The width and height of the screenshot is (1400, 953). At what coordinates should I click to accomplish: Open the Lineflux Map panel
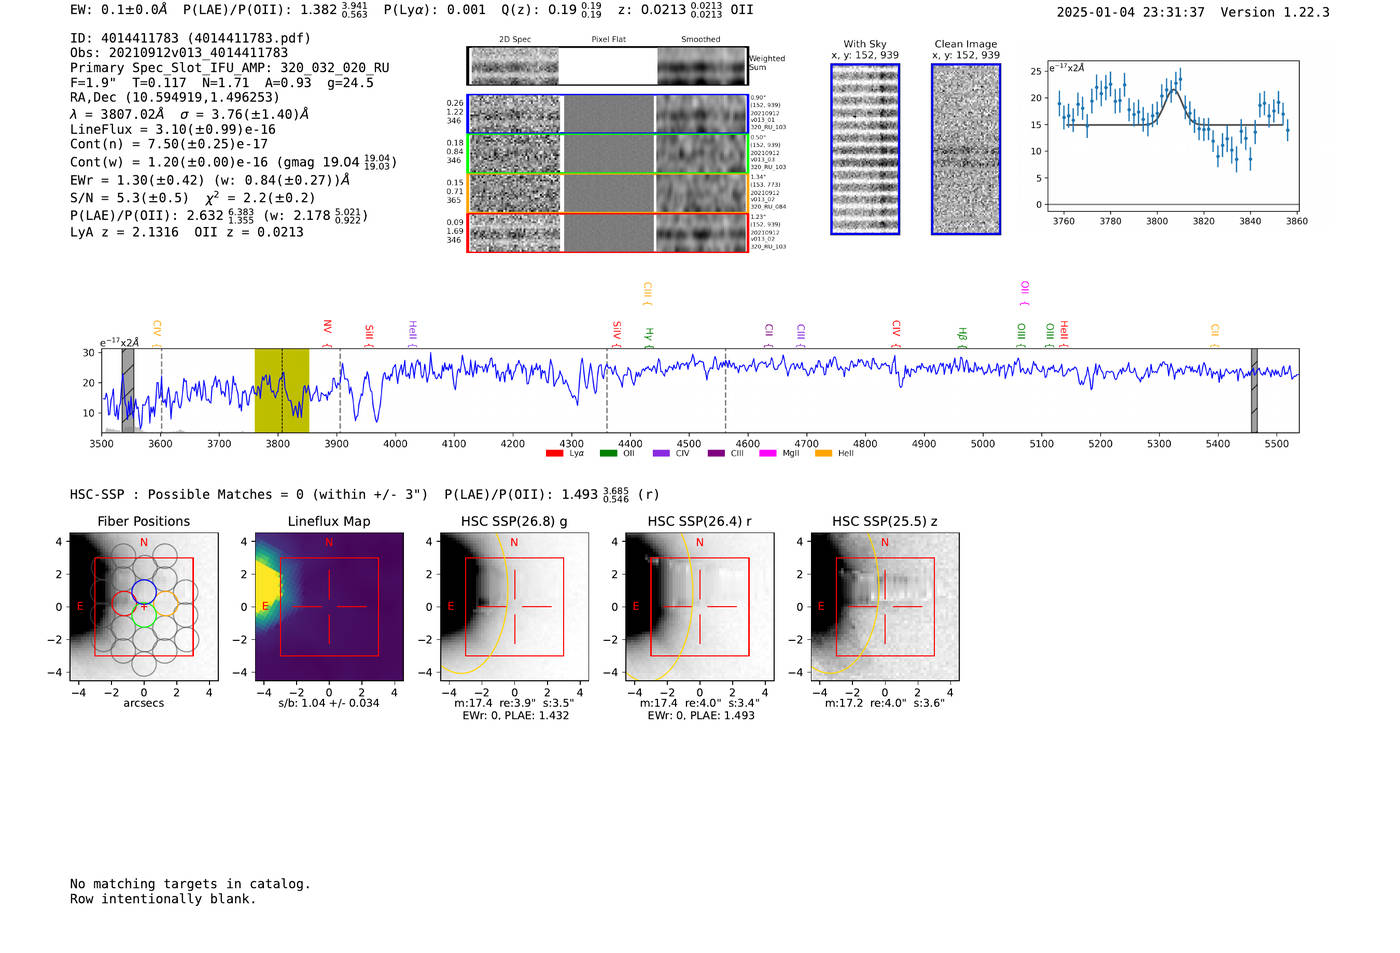pyautogui.click(x=329, y=607)
